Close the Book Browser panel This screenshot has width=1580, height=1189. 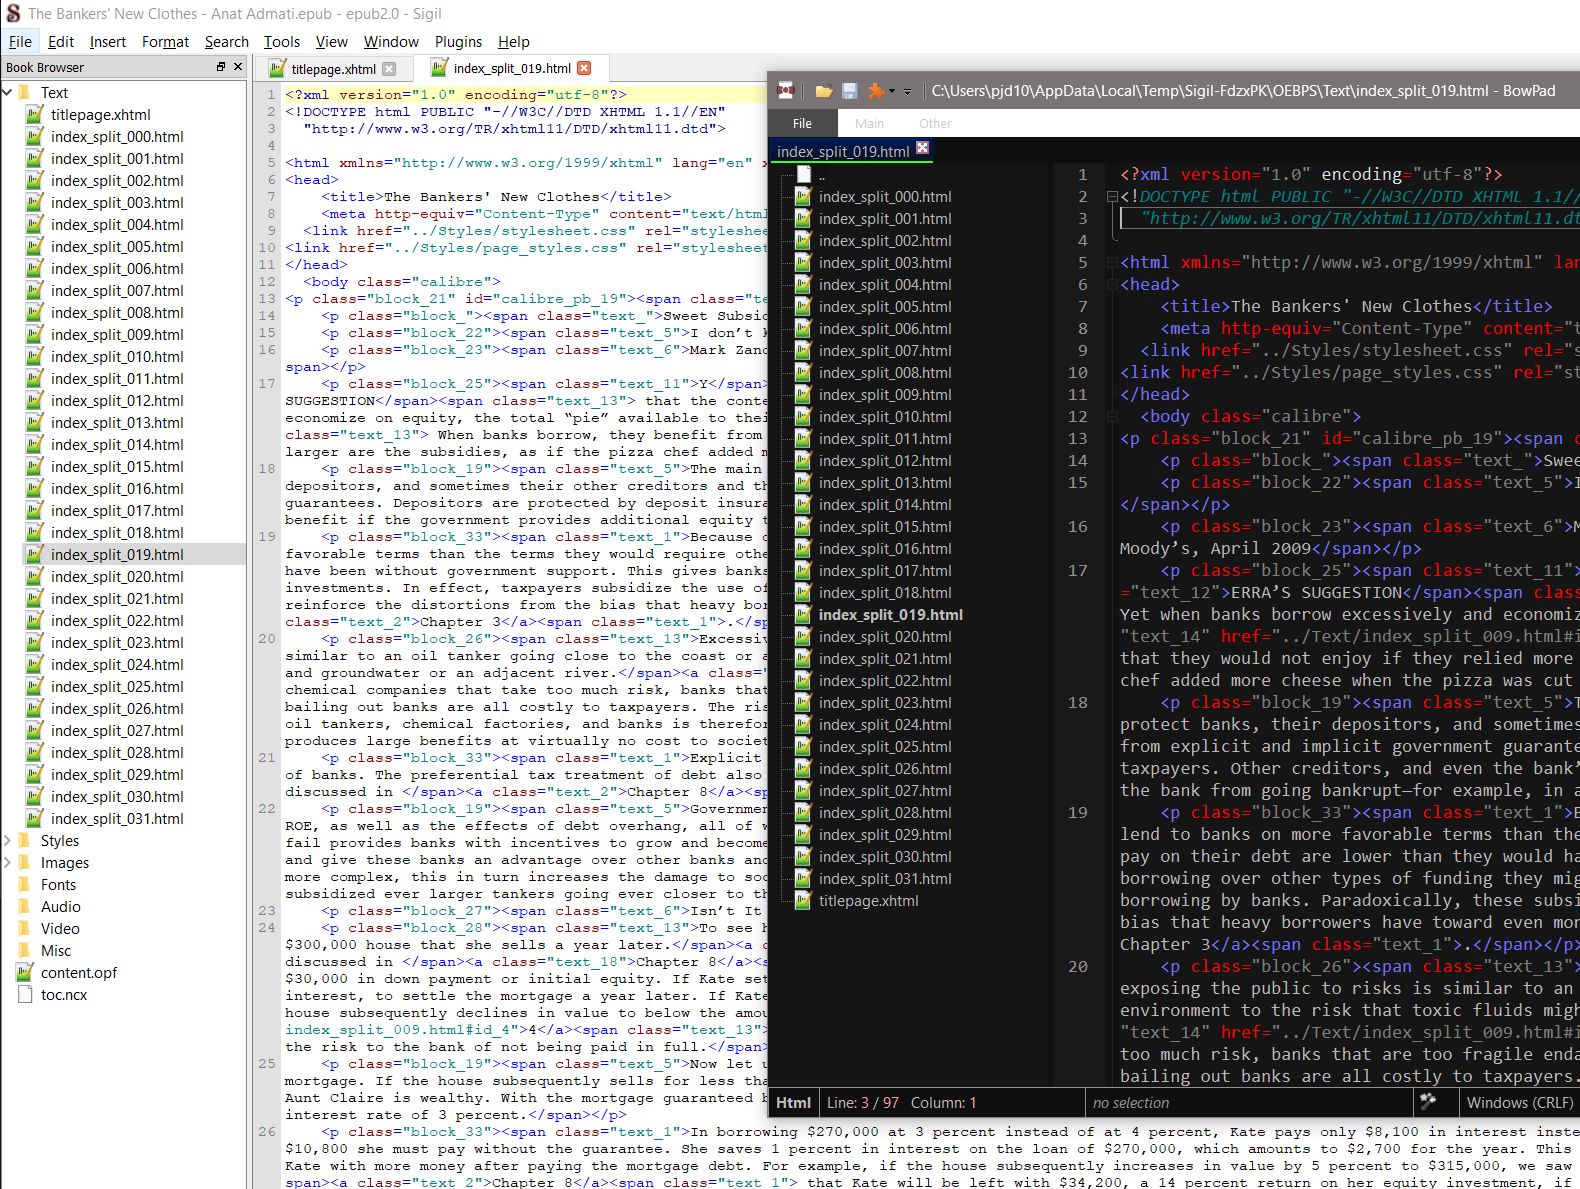(238, 67)
